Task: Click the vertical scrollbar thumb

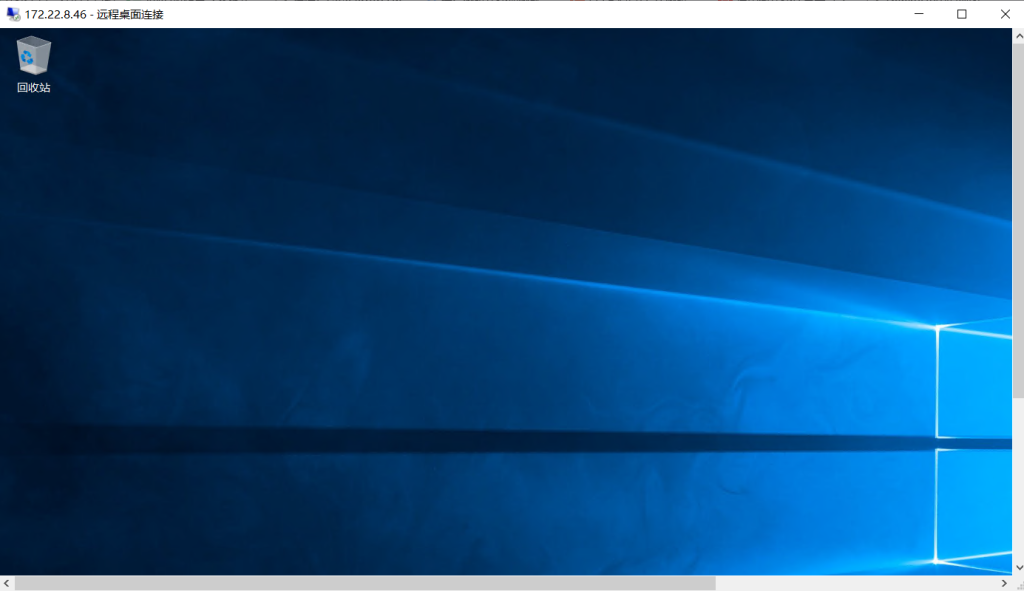Action: pyautogui.click(x=1018, y=220)
